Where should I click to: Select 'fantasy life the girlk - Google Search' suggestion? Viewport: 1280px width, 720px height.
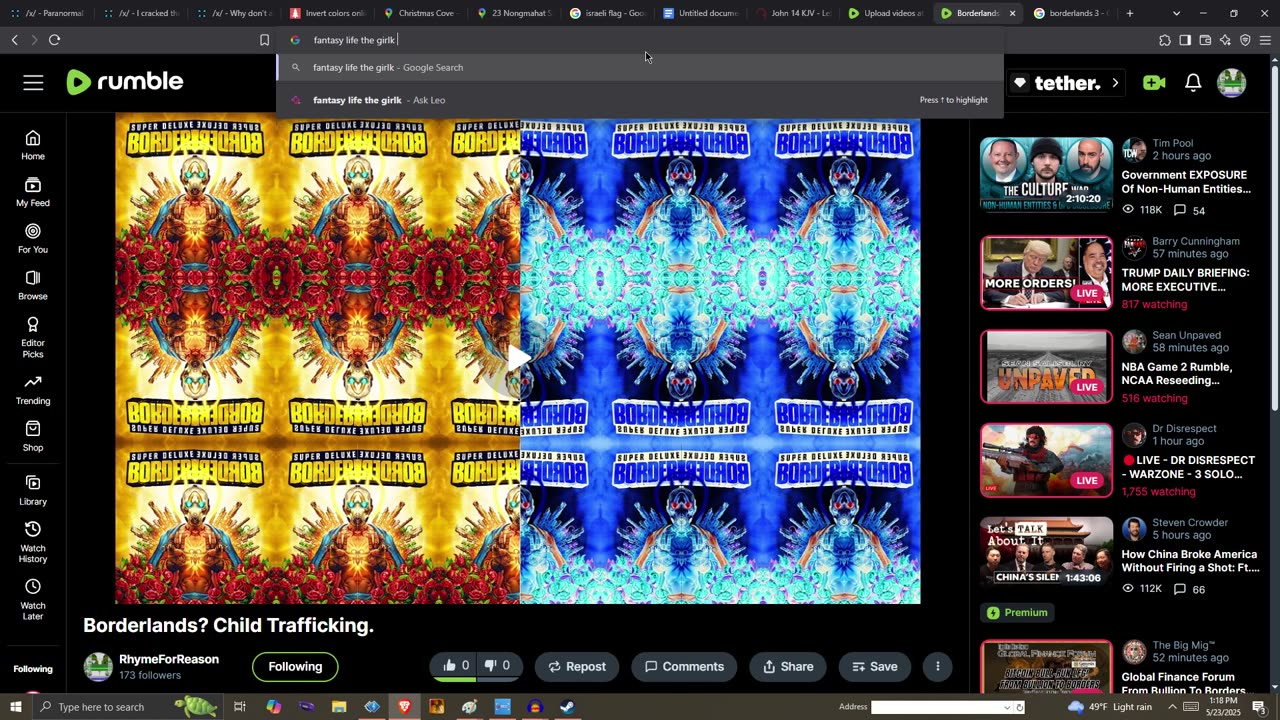(x=640, y=67)
